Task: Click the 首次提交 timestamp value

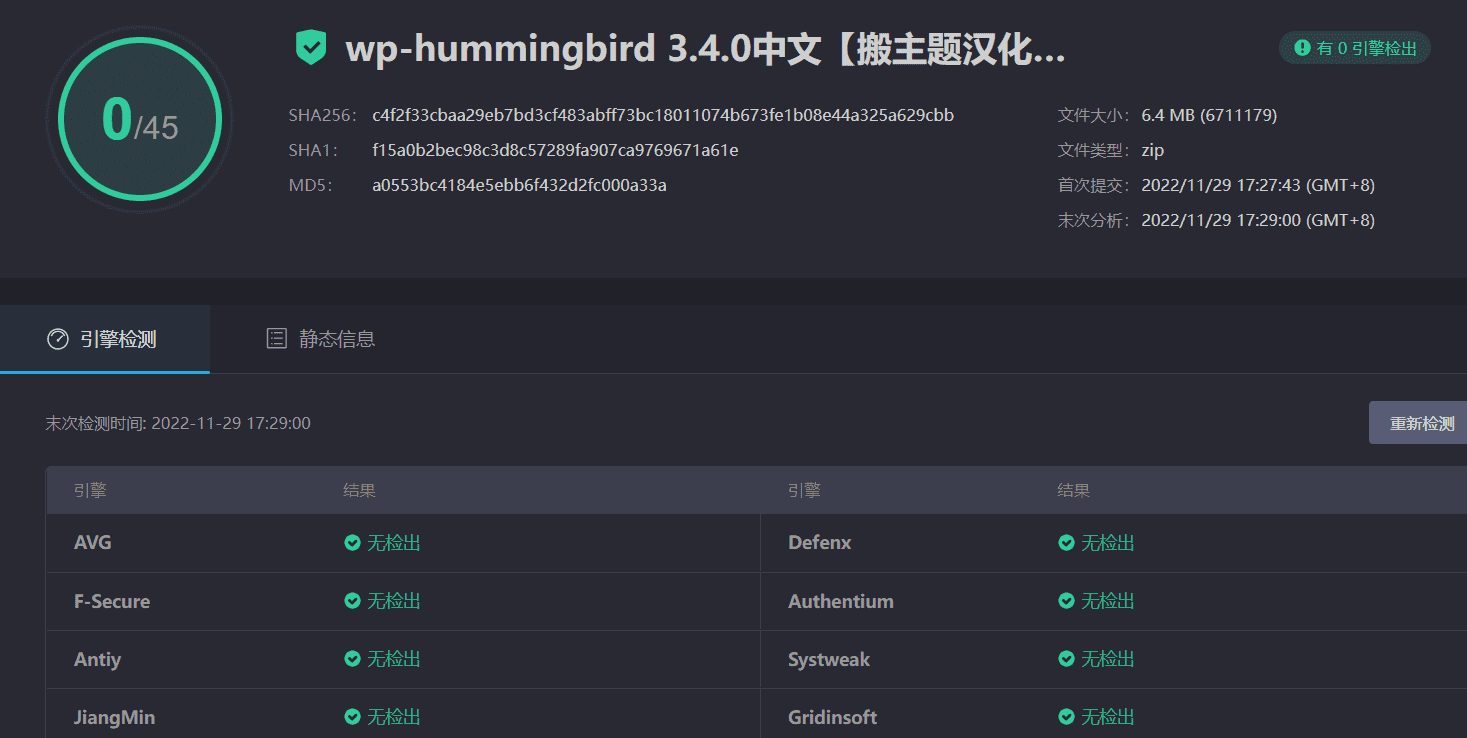Action: point(1258,185)
